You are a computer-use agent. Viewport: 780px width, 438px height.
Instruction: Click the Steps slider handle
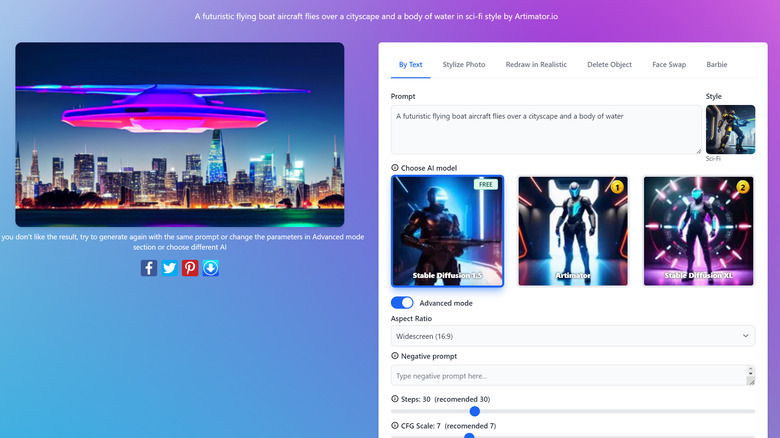(x=475, y=411)
